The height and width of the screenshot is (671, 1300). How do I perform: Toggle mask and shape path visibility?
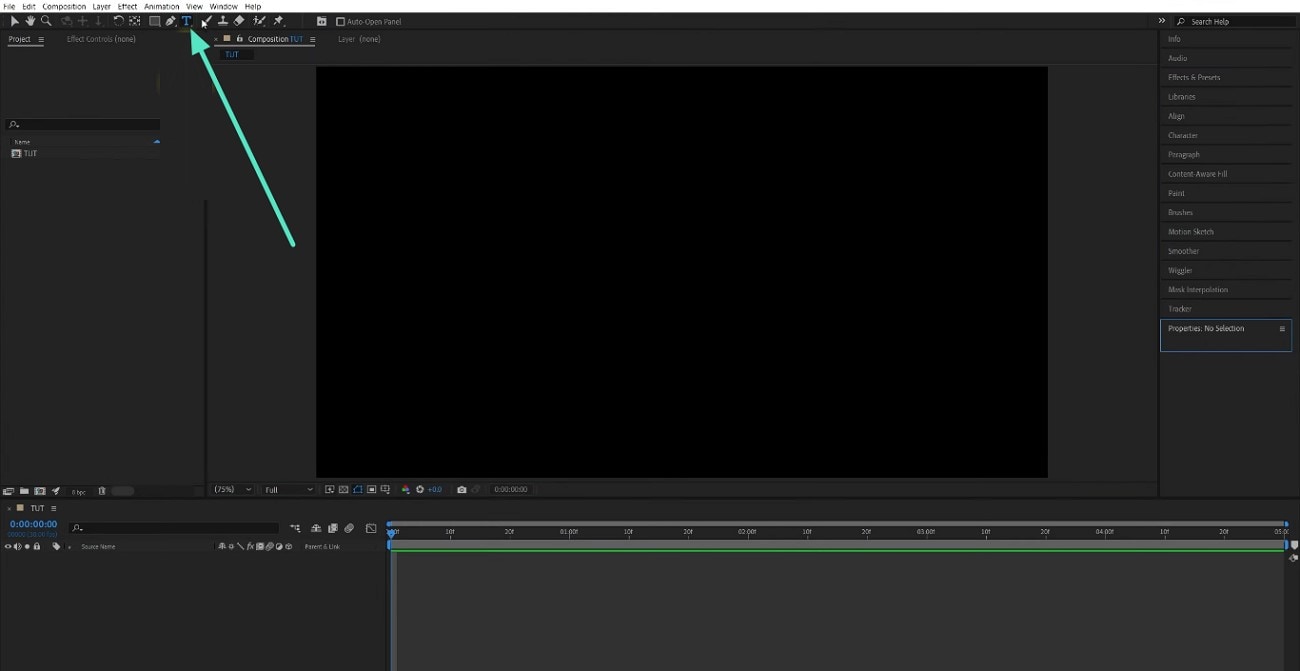(357, 489)
